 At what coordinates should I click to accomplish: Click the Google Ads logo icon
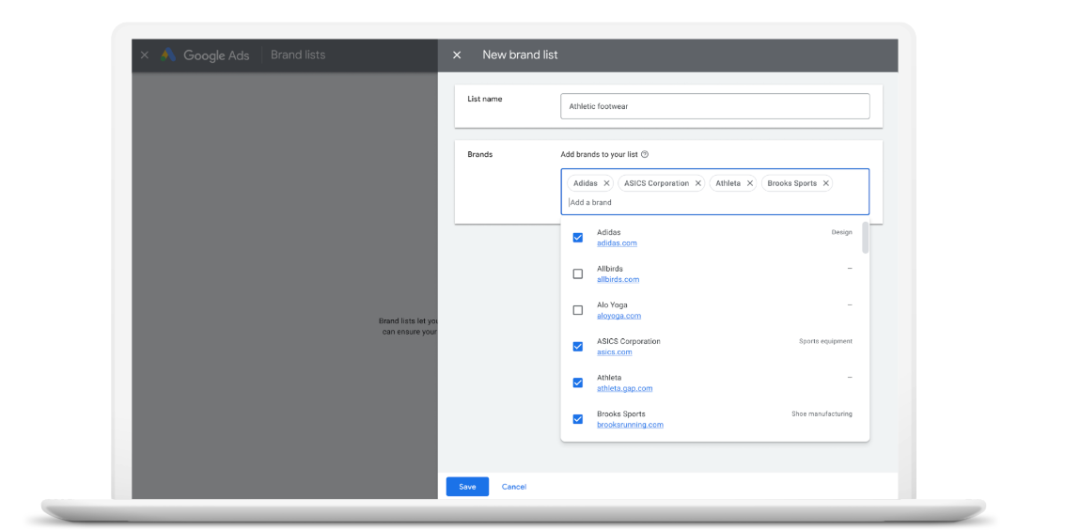click(168, 55)
